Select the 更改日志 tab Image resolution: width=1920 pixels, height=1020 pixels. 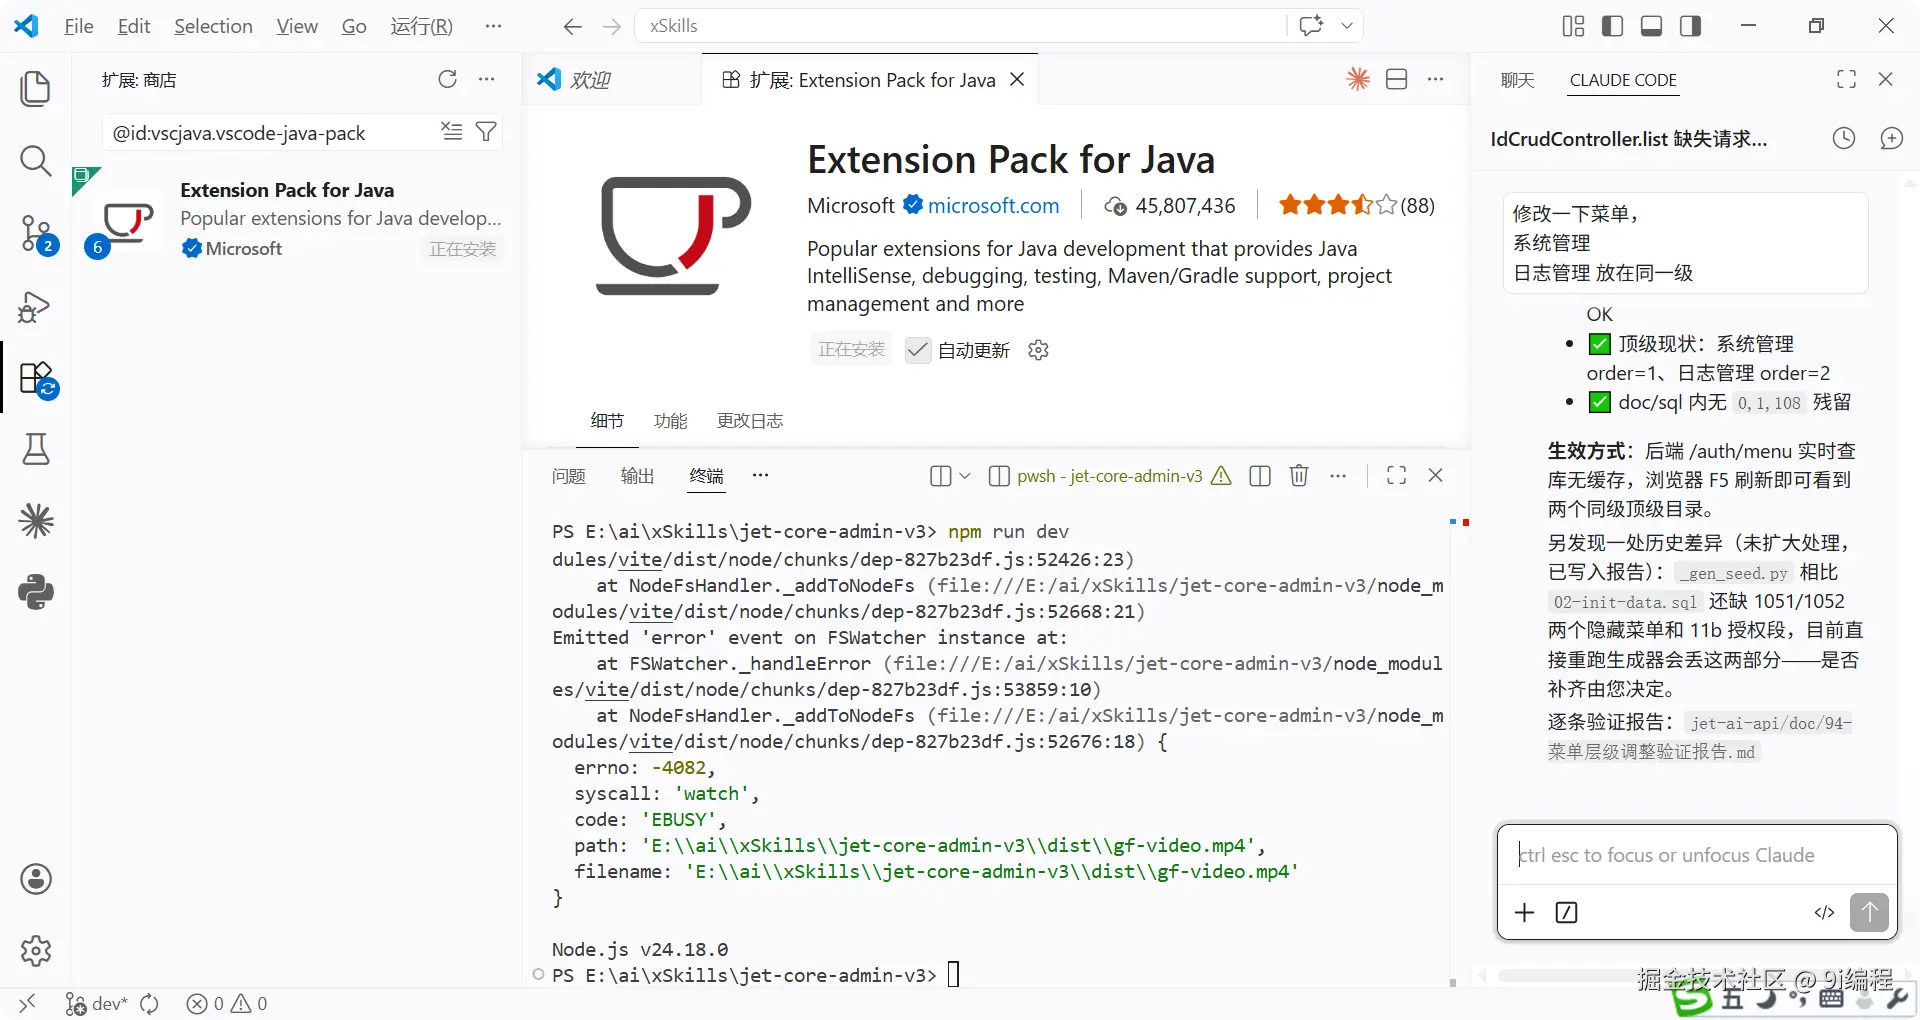pos(750,421)
